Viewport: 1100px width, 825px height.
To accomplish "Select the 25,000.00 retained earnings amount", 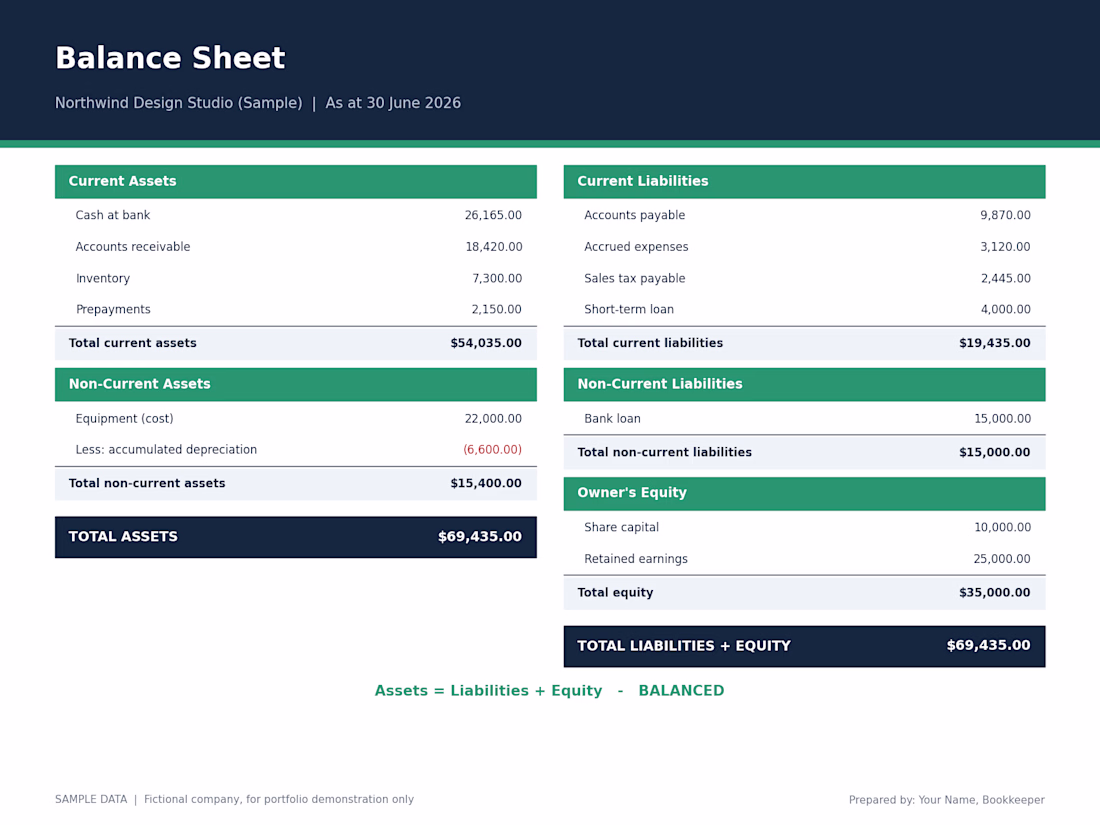I will click(1002, 559).
